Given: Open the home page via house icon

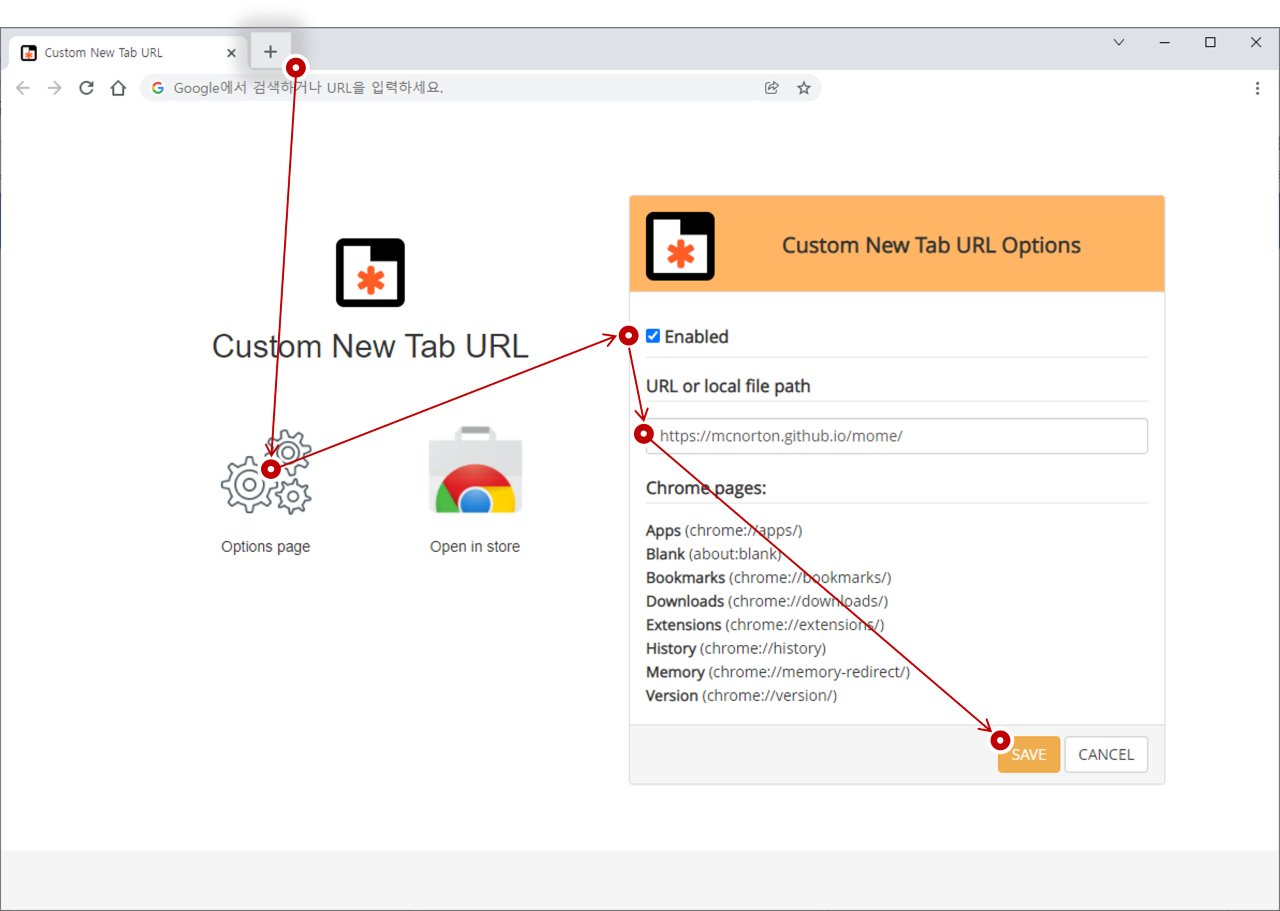Looking at the screenshot, I should 118,88.
